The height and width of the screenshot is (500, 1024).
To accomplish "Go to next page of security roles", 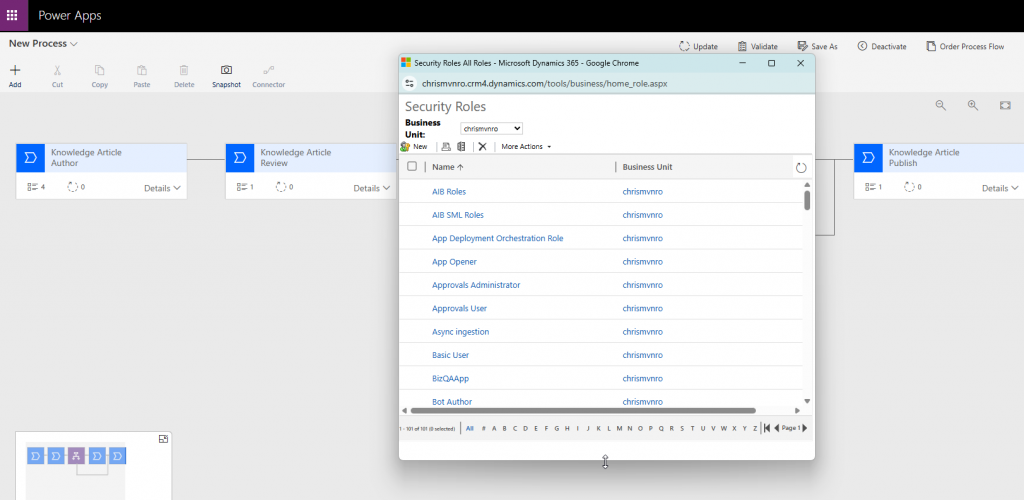I will tap(805, 428).
